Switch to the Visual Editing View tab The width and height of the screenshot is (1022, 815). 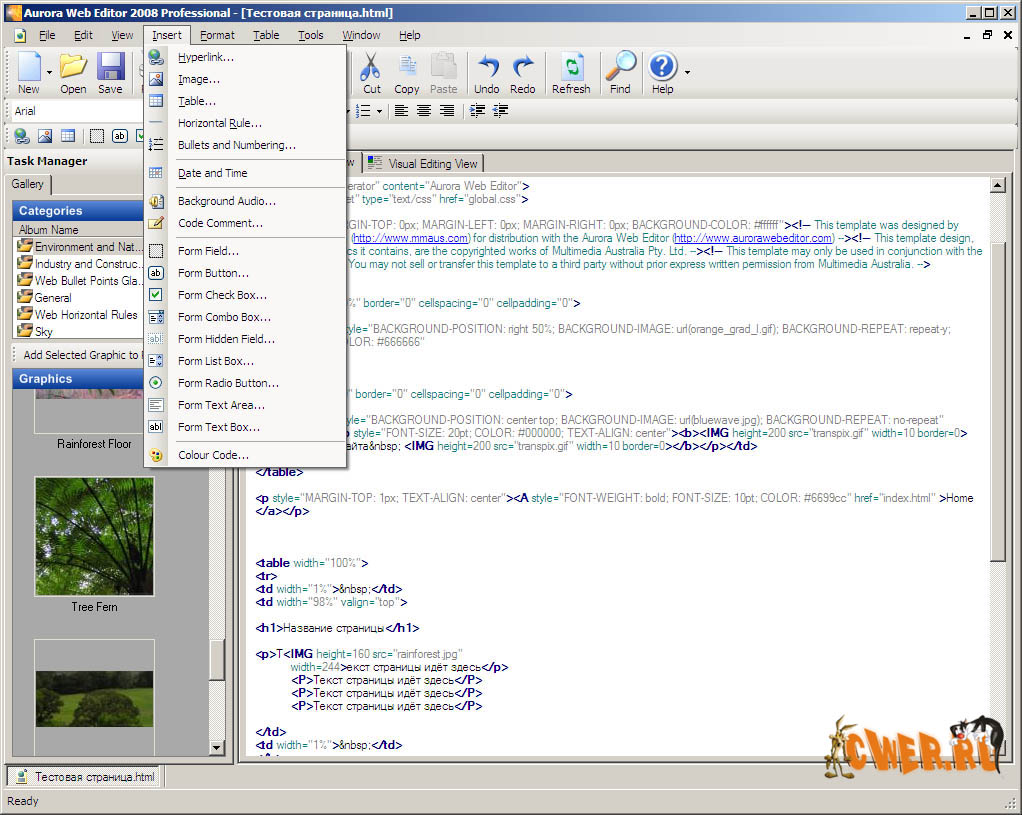424,163
